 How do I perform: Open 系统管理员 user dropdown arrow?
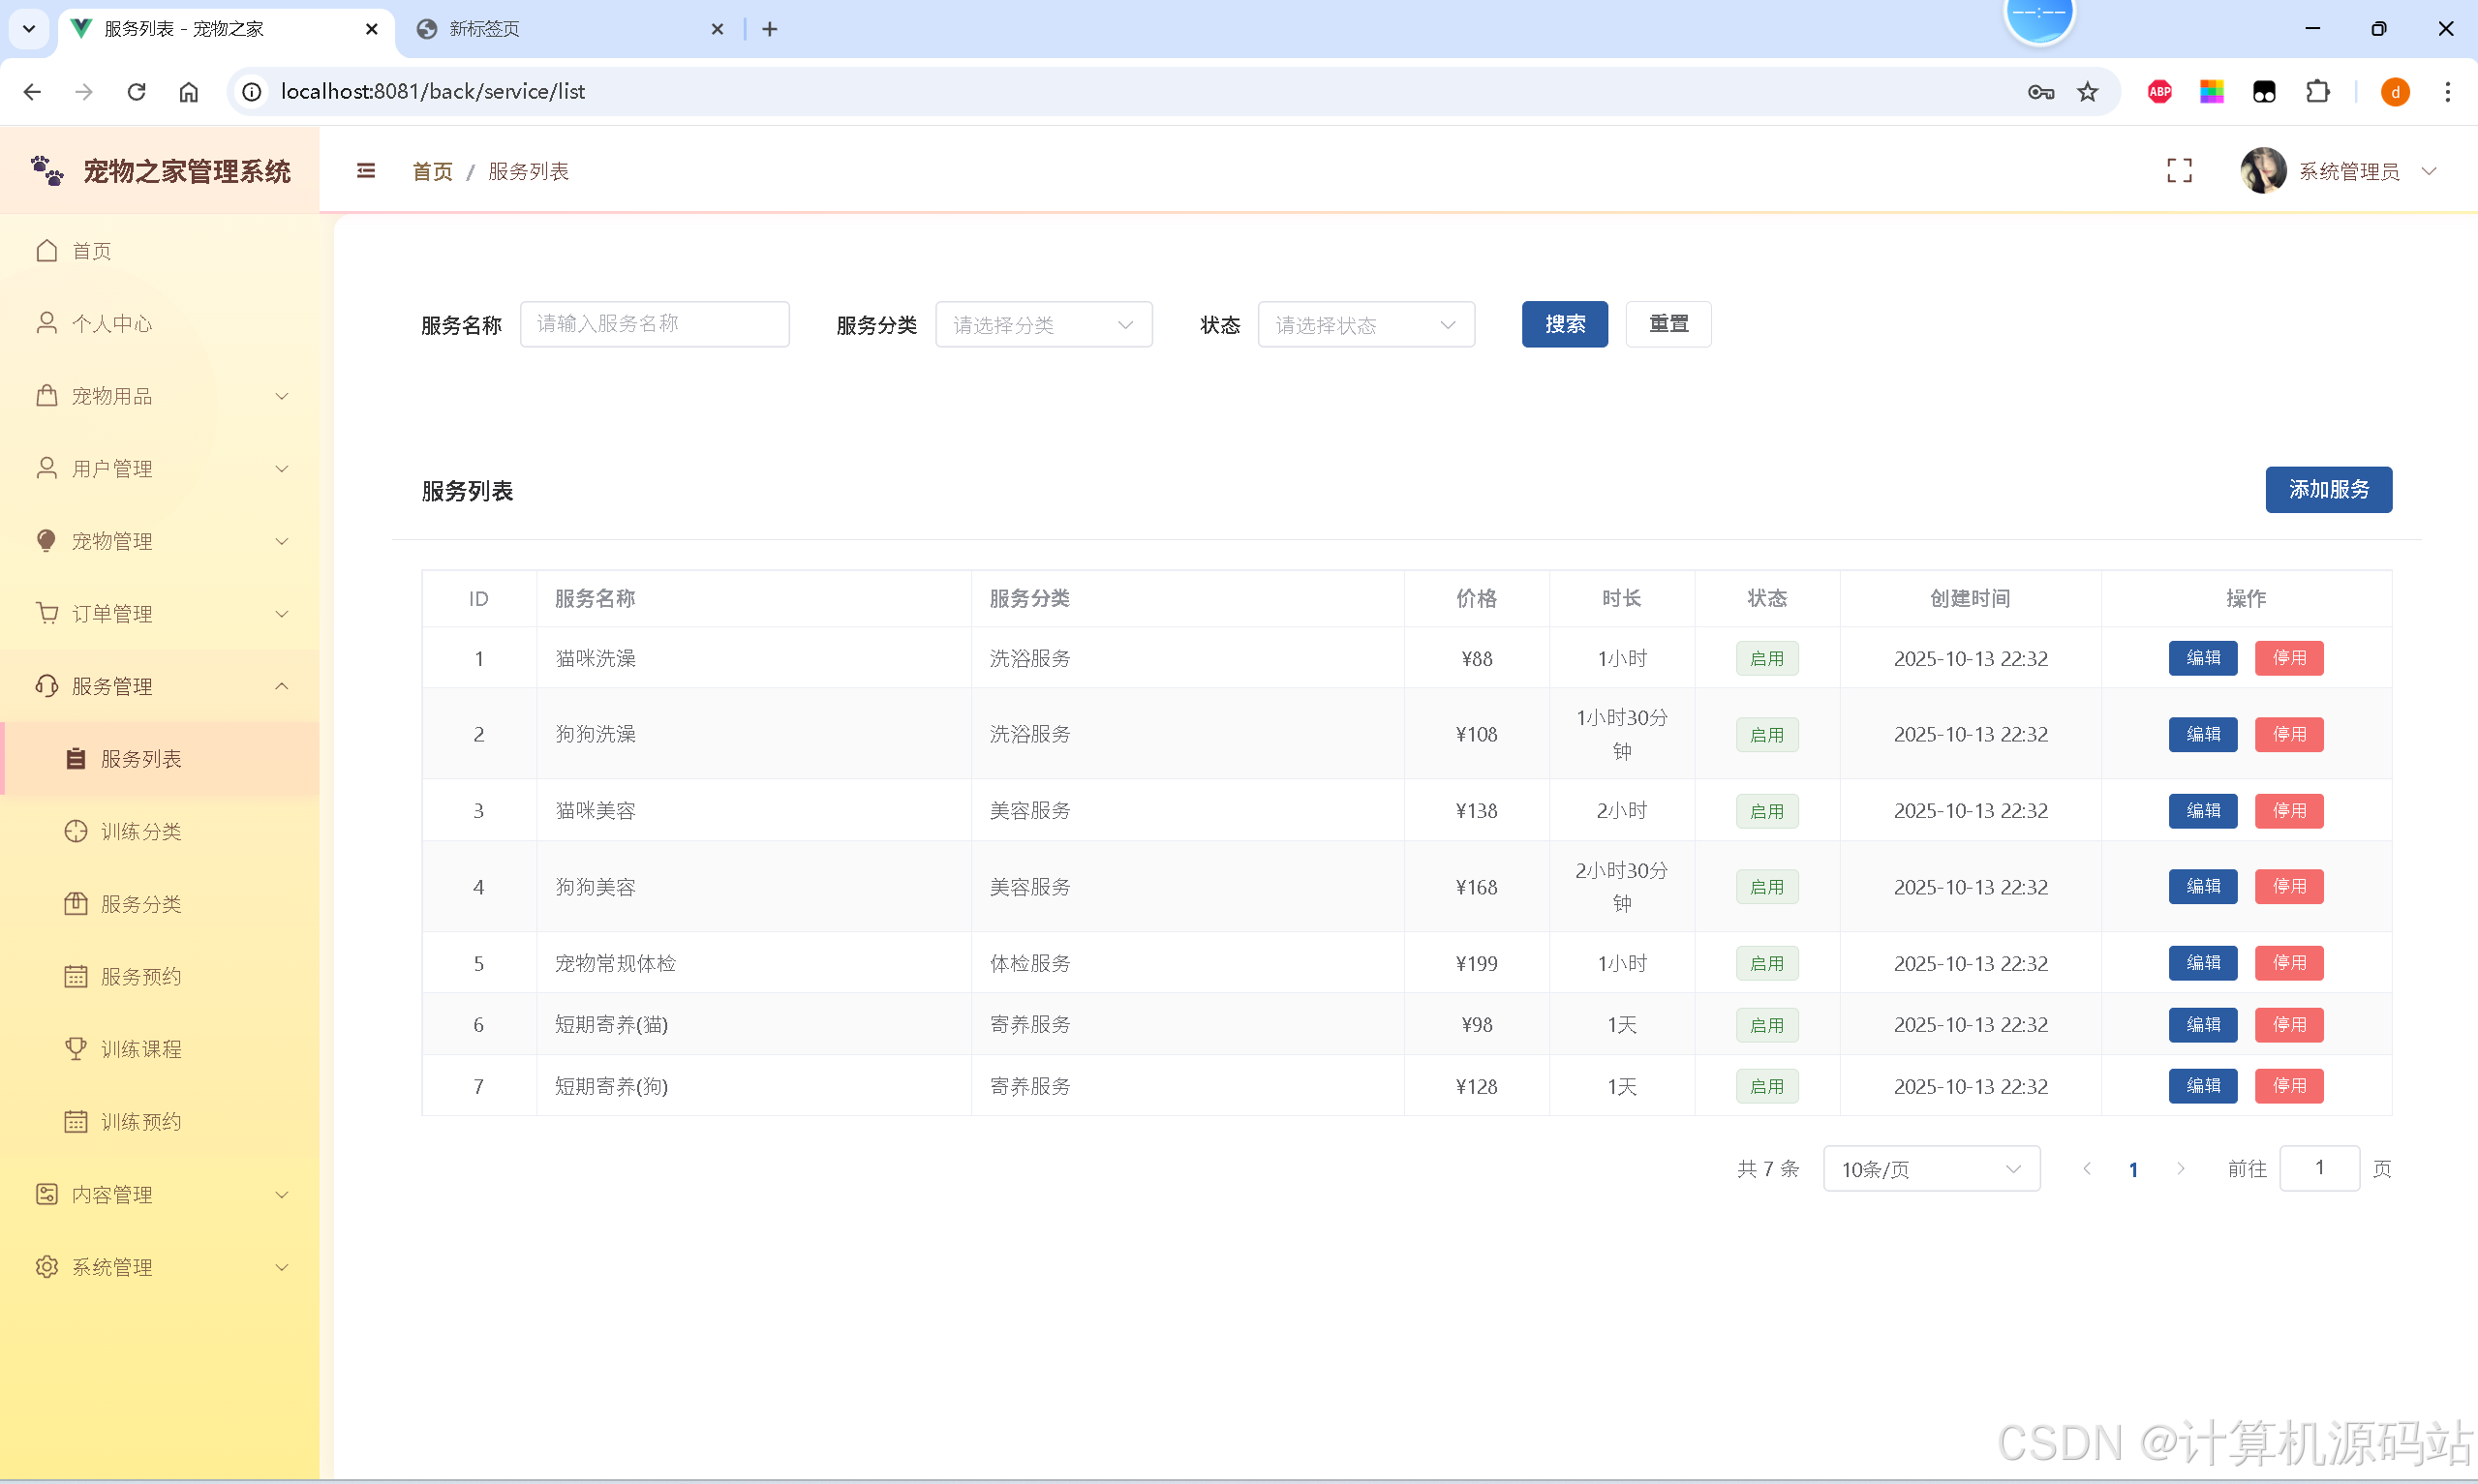pyautogui.click(x=2429, y=171)
